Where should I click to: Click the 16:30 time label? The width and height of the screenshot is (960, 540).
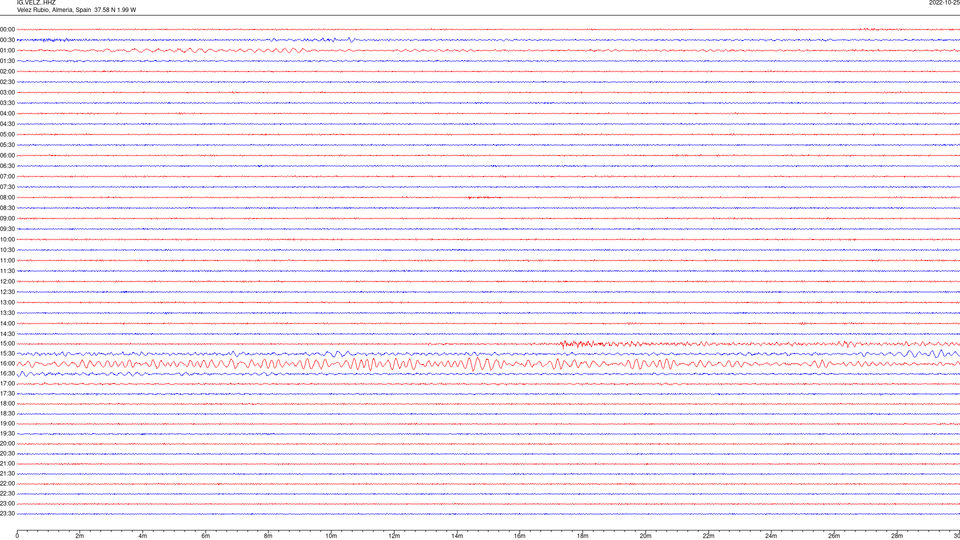coord(7,373)
